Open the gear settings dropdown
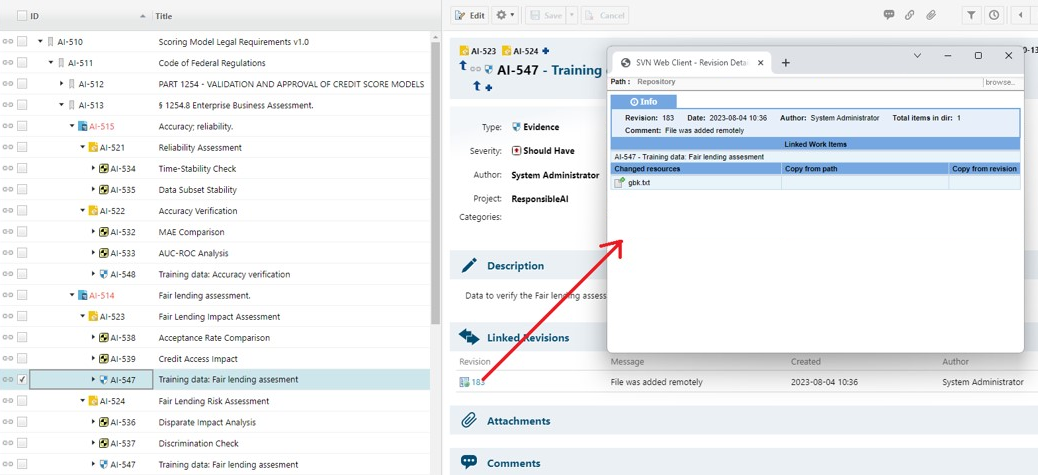This screenshot has width=1038, height=475. [x=505, y=15]
